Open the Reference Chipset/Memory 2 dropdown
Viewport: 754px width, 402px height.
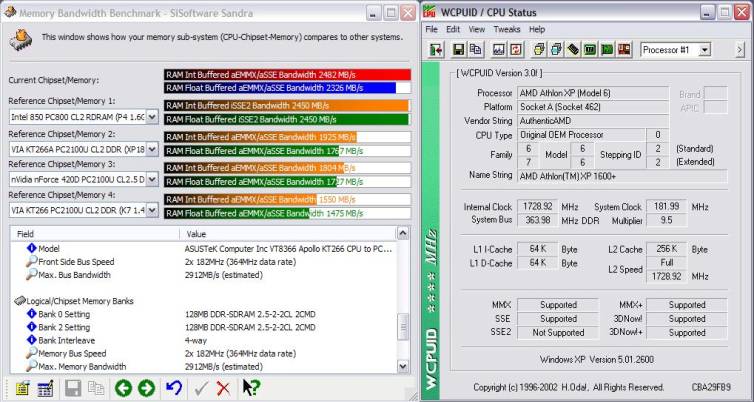pyautogui.click(x=152, y=149)
